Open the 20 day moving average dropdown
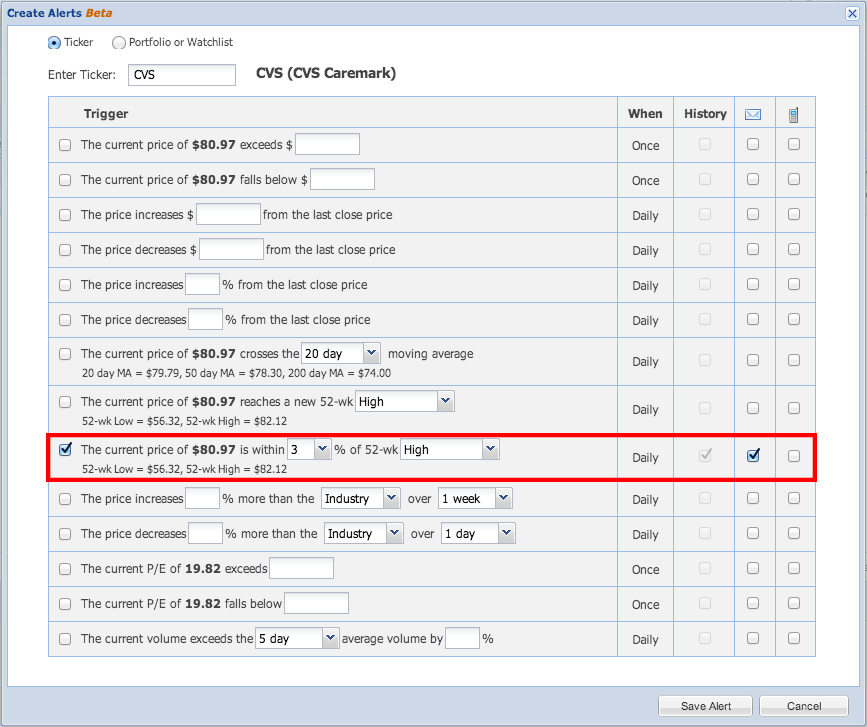Viewport: 867px width, 727px height. click(x=340, y=353)
